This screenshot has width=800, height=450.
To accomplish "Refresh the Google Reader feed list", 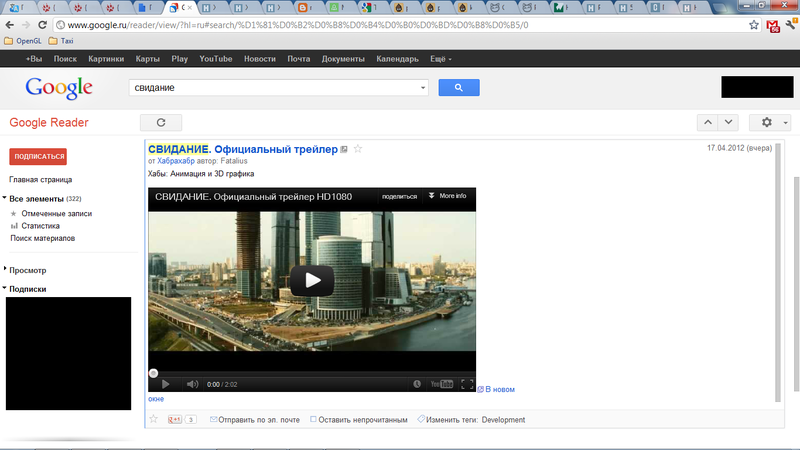I will click(161, 122).
